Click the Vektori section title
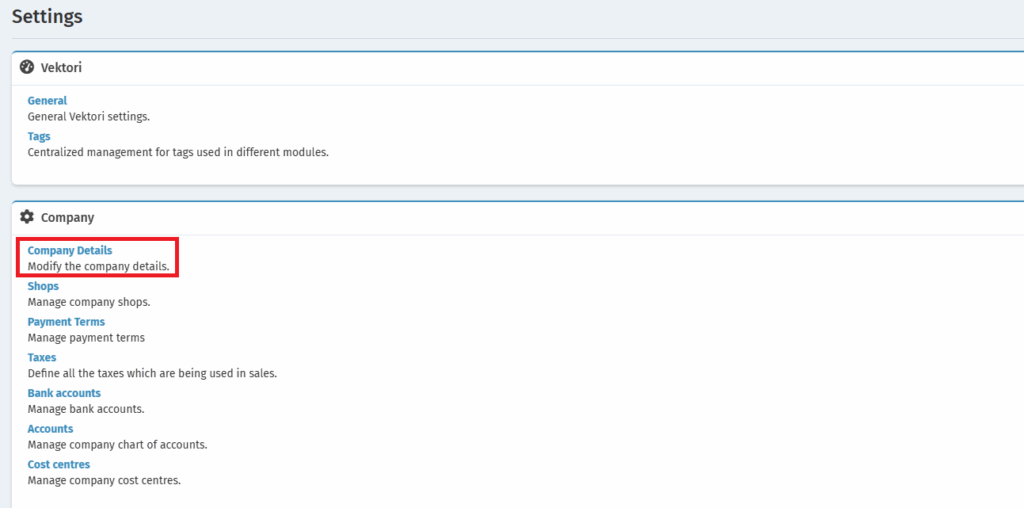 61,67
